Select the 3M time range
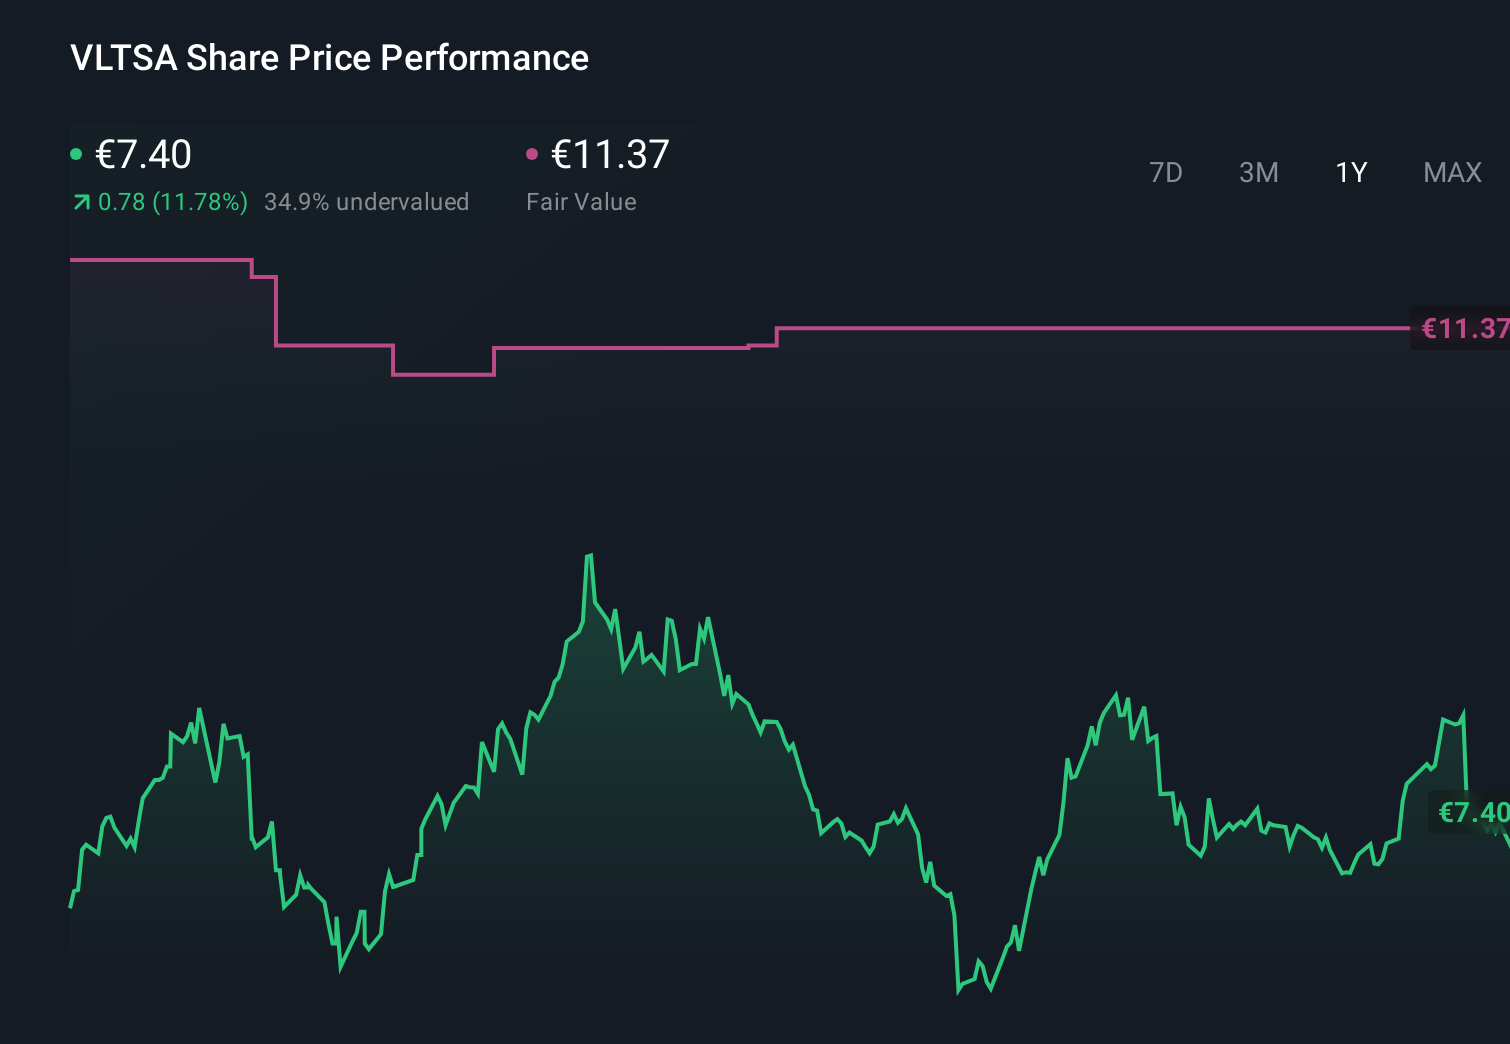The image size is (1510, 1044). click(x=1259, y=172)
